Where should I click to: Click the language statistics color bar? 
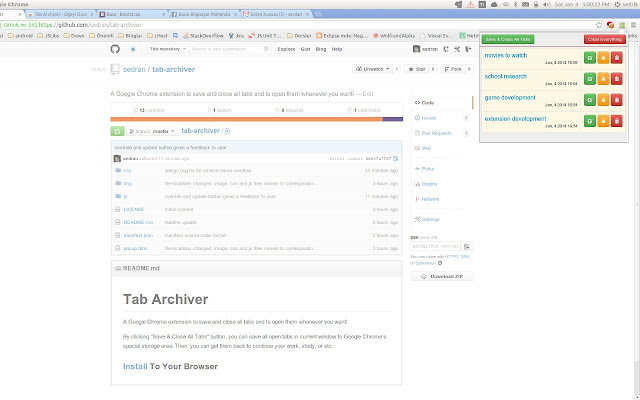256,119
